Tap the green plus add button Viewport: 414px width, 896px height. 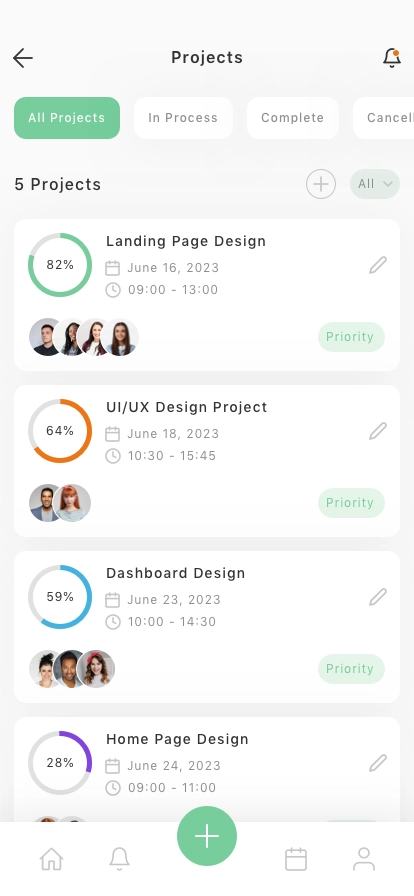(207, 836)
